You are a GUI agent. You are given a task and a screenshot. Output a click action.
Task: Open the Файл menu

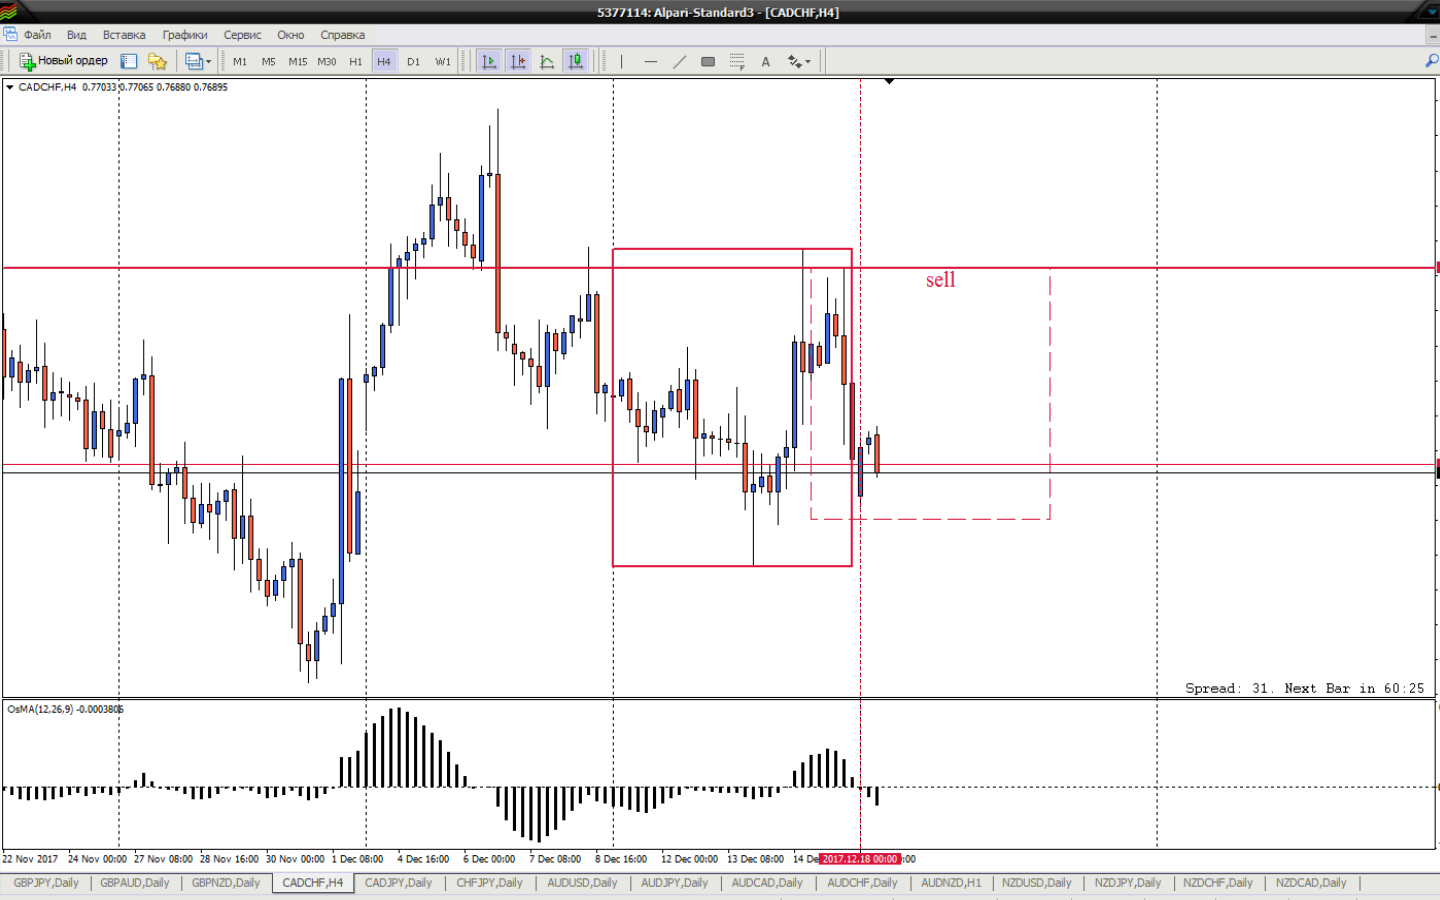tap(37, 35)
